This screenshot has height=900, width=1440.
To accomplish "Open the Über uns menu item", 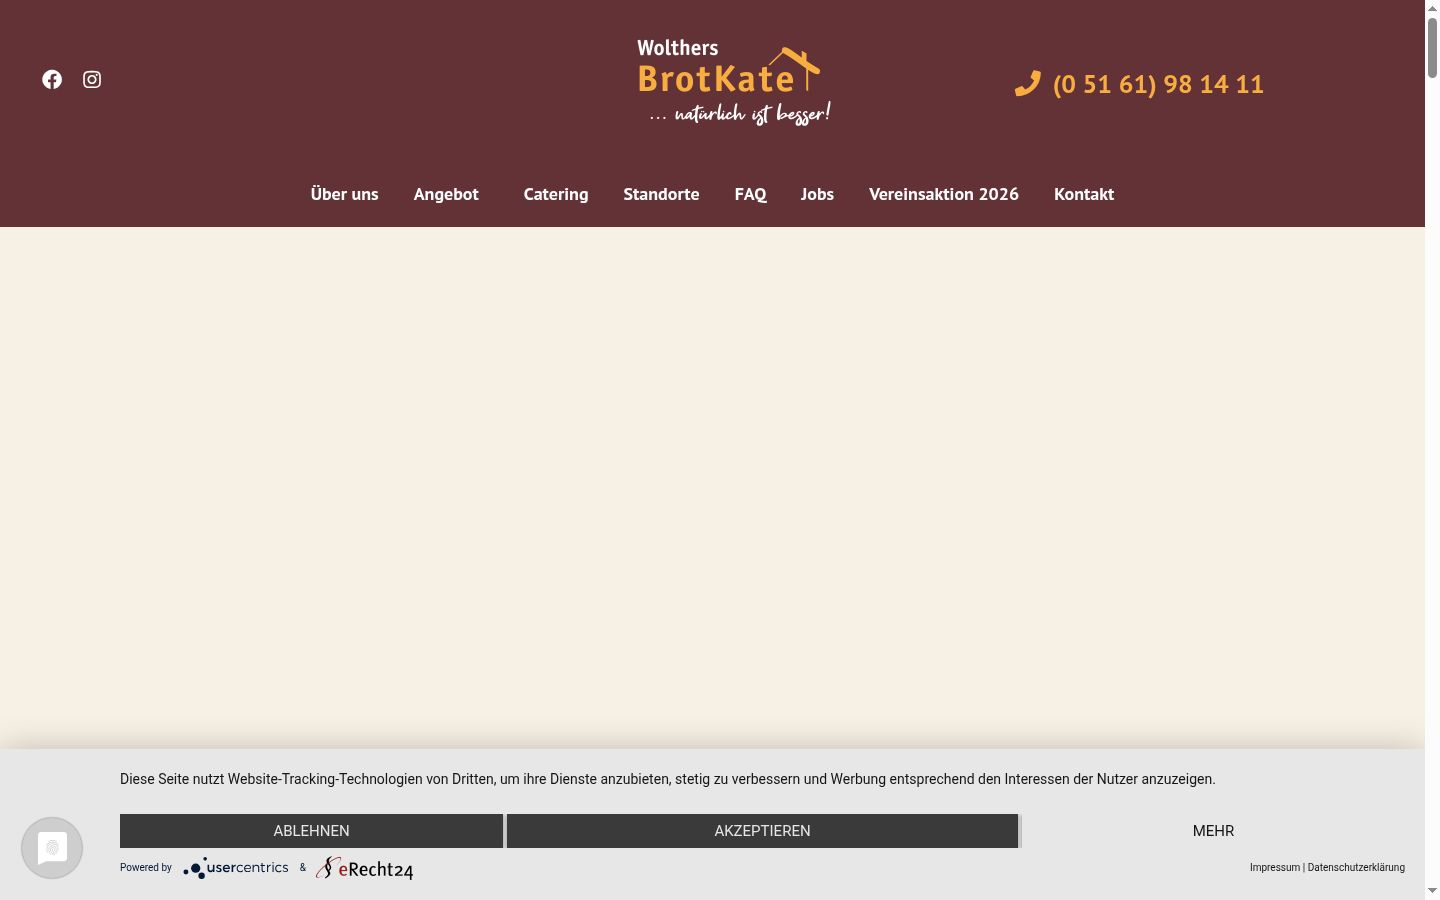I will coord(344,194).
